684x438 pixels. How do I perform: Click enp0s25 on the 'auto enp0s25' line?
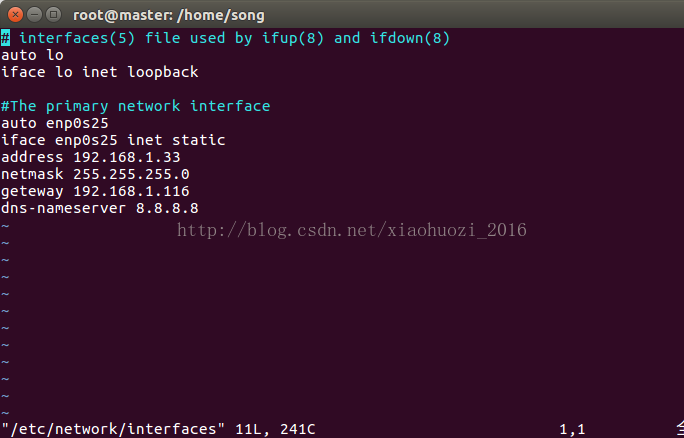coord(77,123)
